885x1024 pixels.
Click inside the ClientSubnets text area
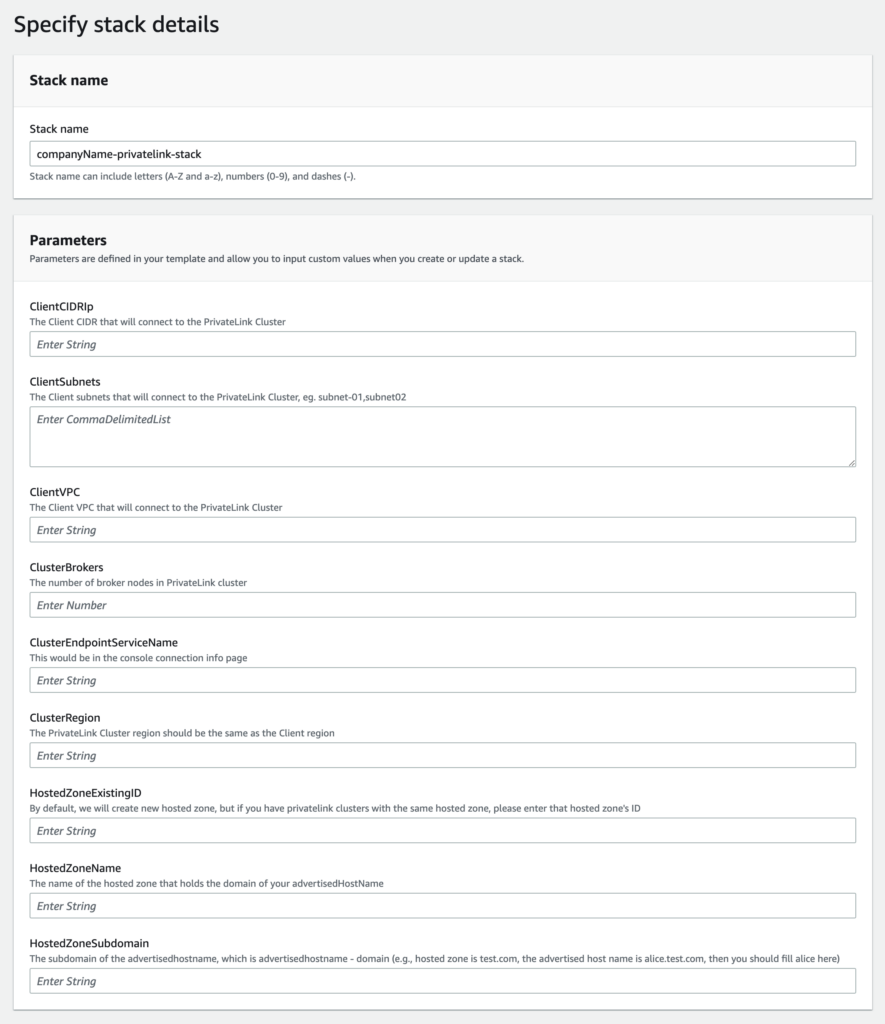(x=442, y=436)
